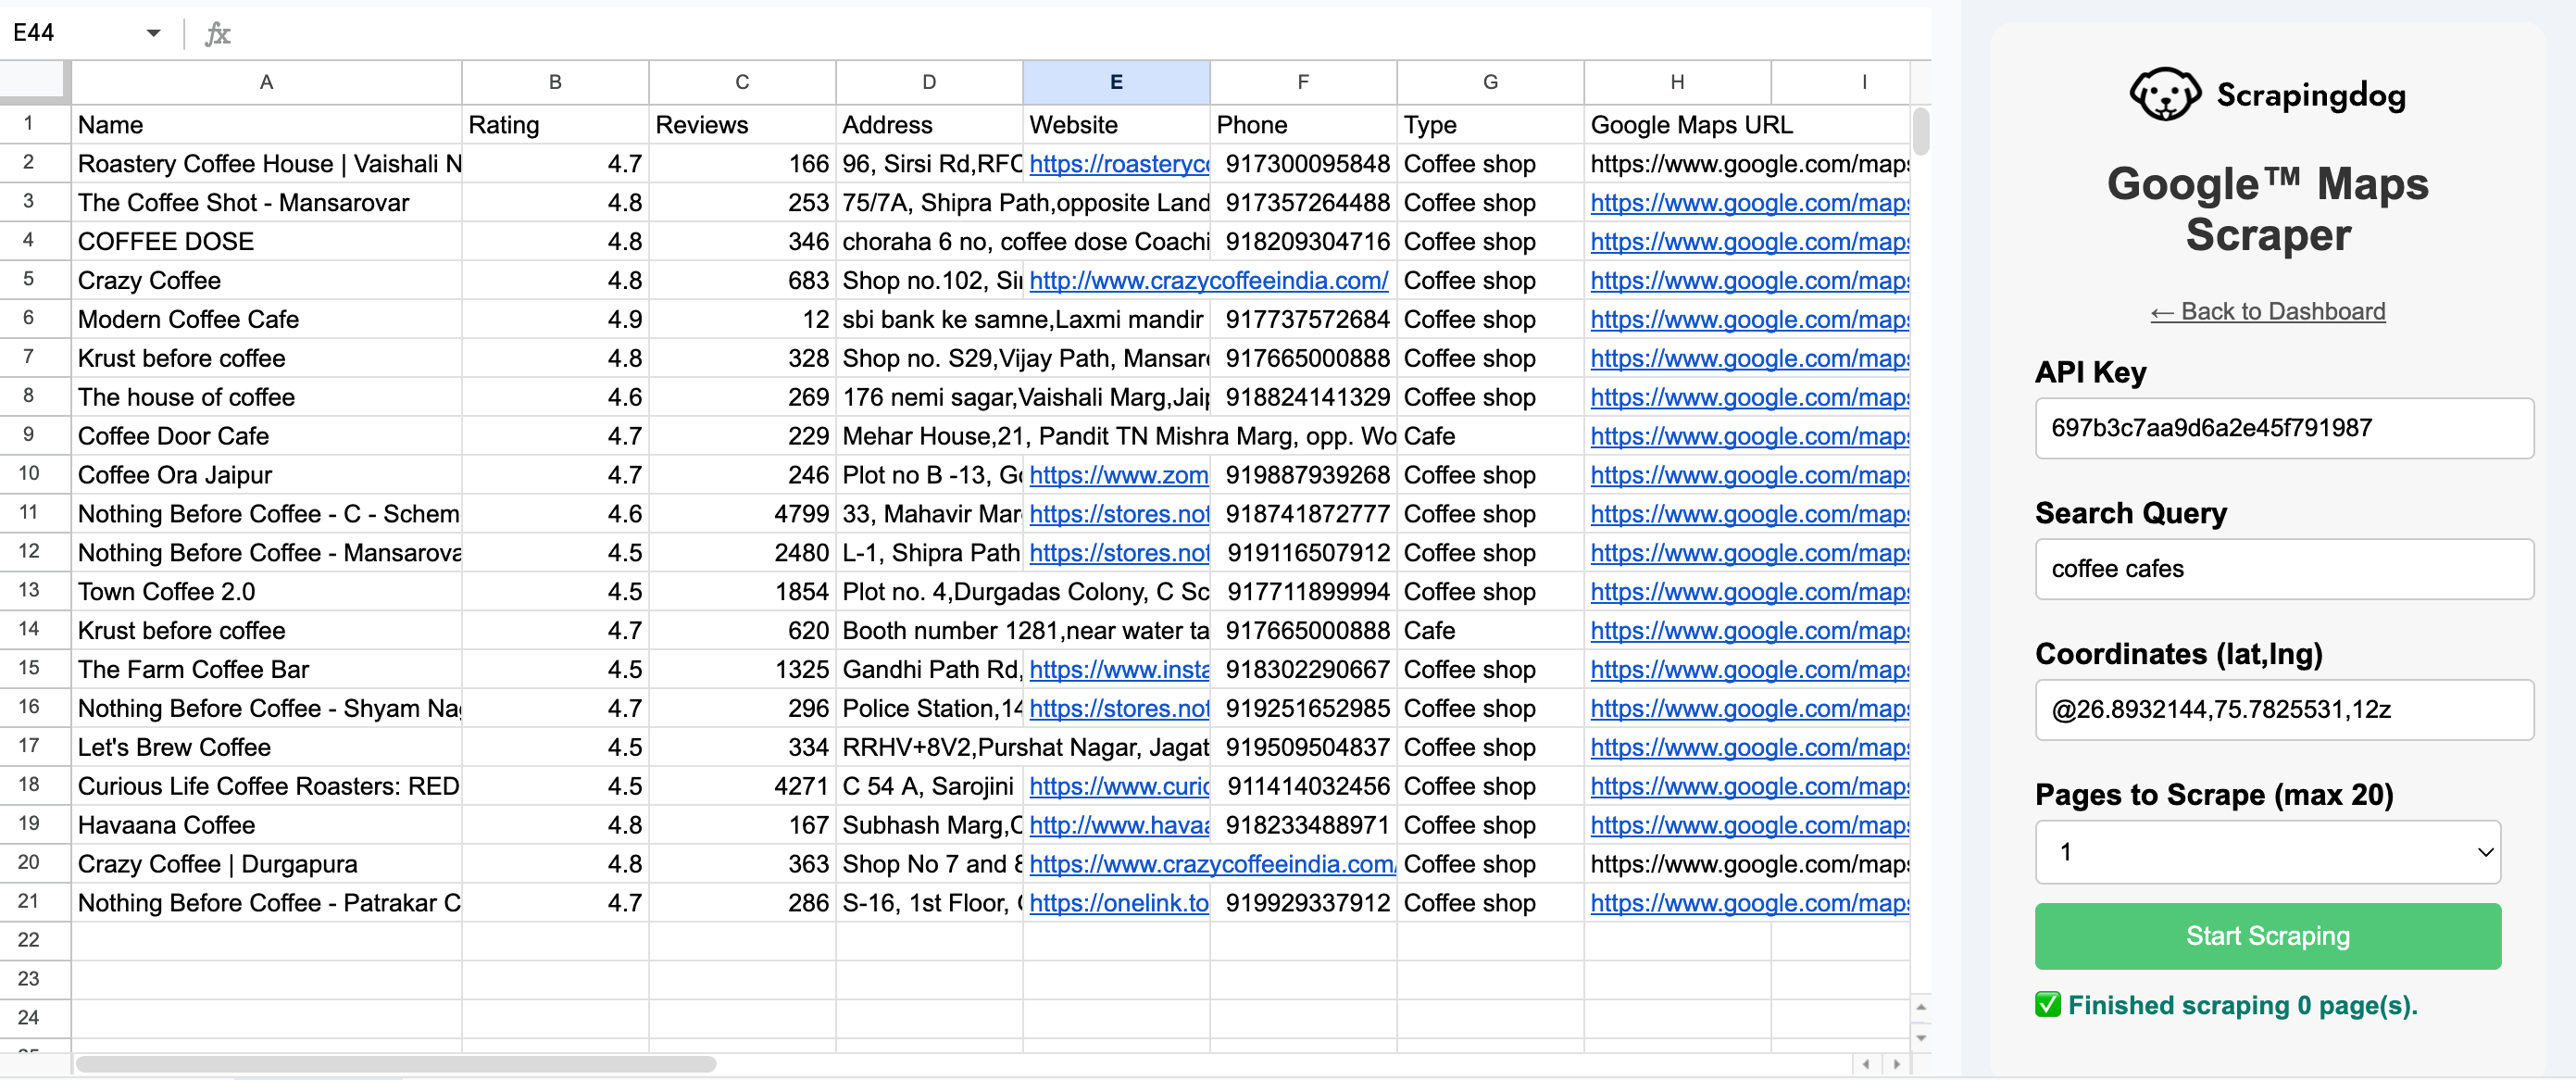Click the API Key input field

click(x=2284, y=429)
